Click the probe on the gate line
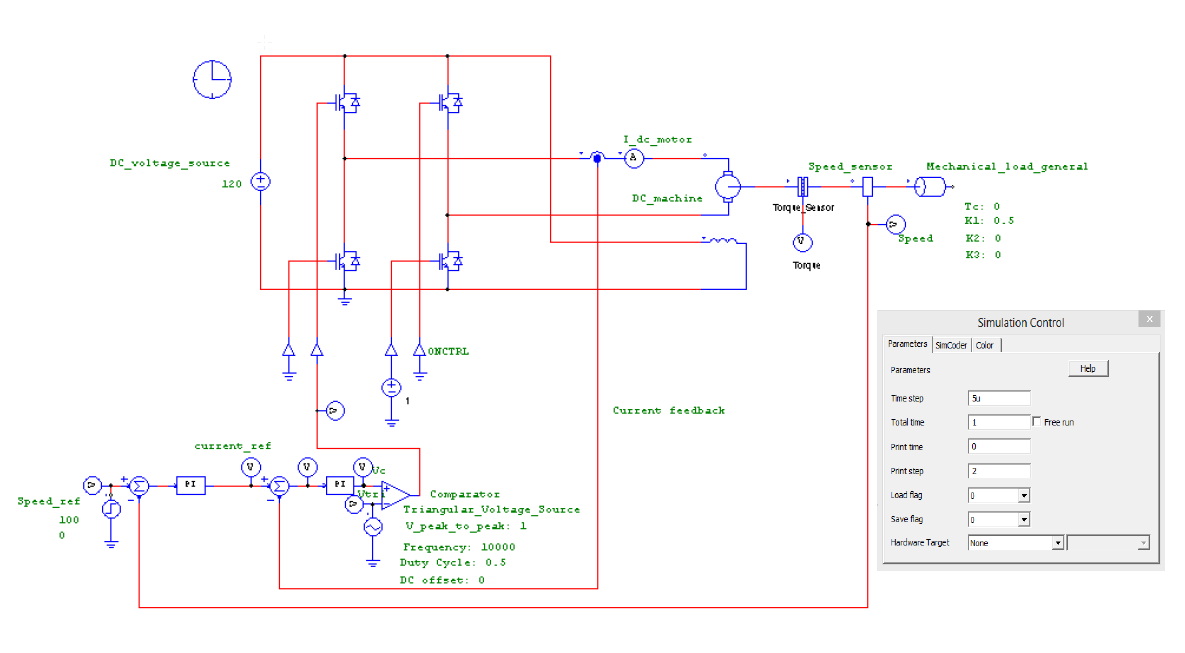Image resolution: width=1185 pixels, height=653 pixels. pos(335,410)
